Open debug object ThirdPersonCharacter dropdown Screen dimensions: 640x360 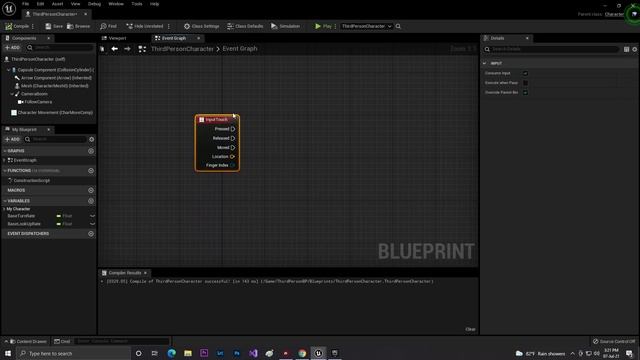[366, 26]
